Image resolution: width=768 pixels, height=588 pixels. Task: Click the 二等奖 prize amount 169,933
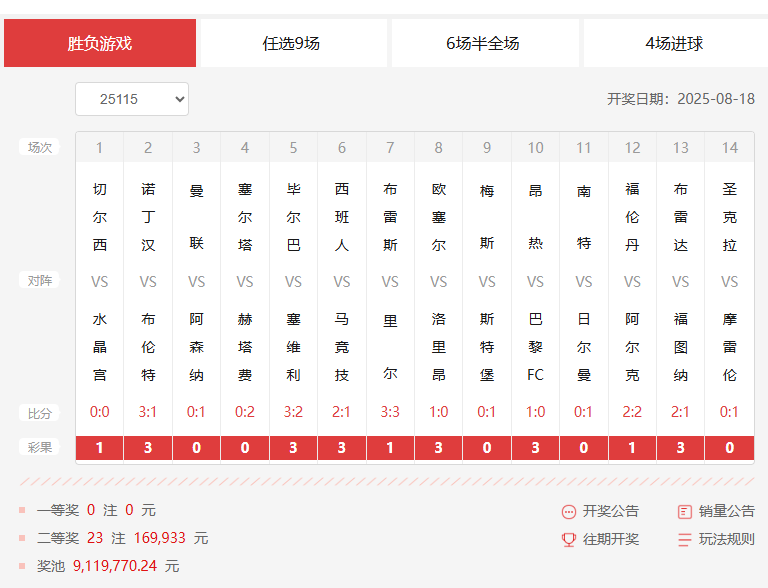coord(160,538)
